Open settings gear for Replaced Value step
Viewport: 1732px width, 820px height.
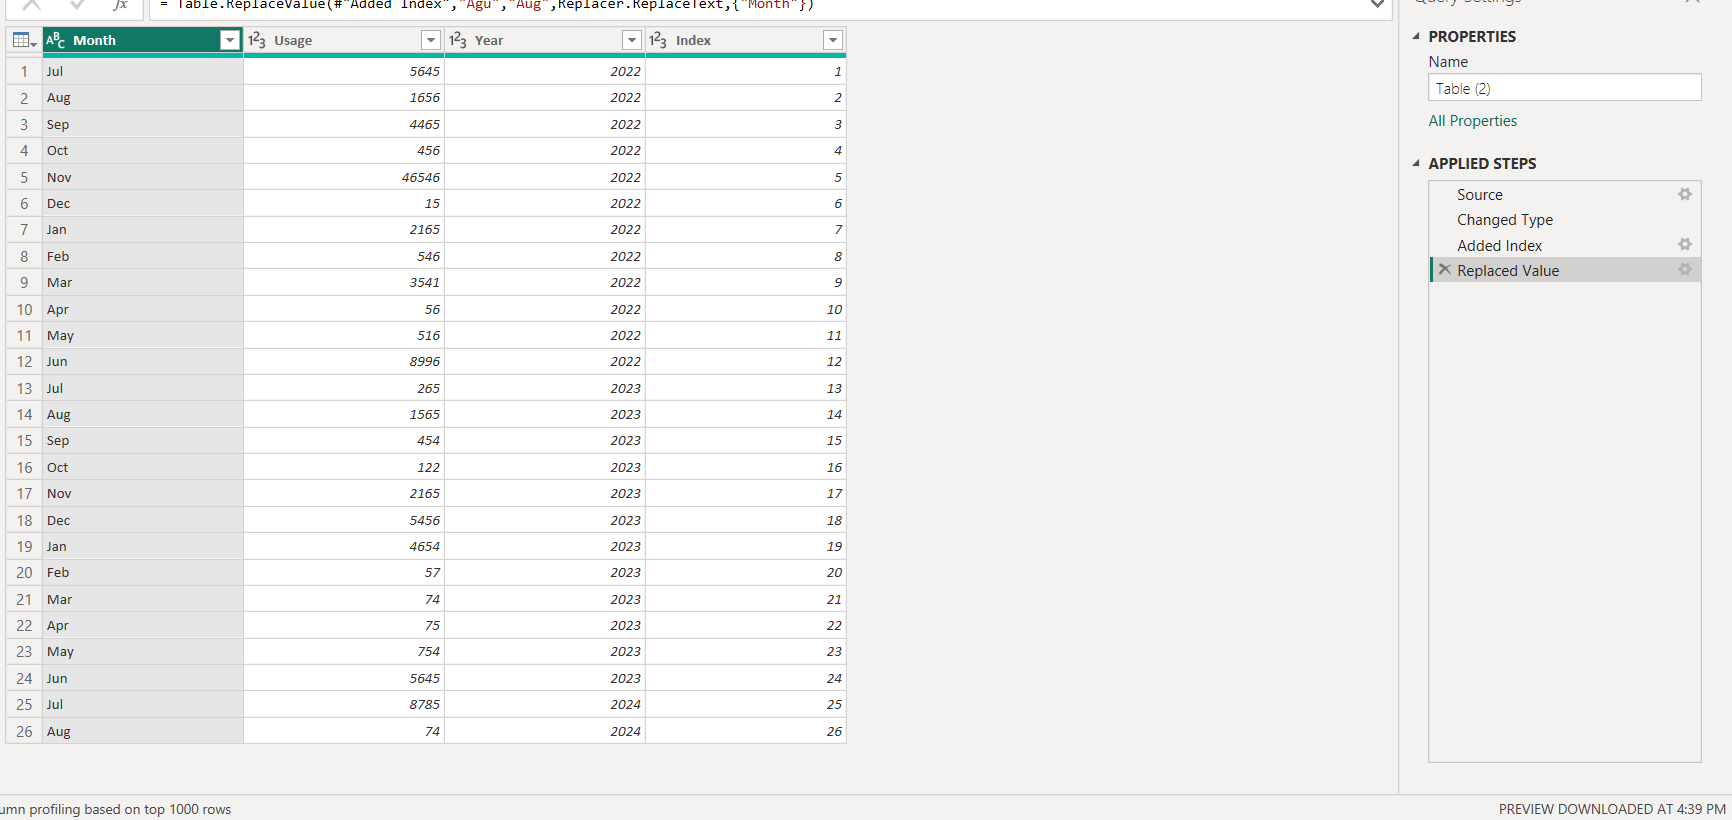pyautogui.click(x=1685, y=269)
